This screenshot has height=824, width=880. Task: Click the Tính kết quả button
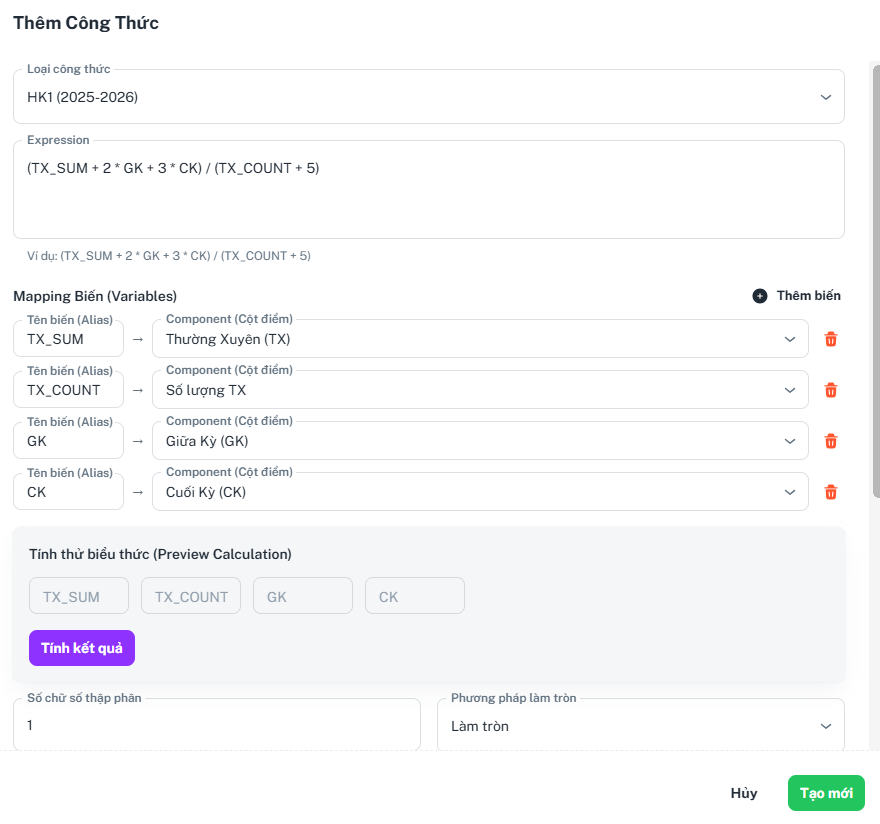[x=82, y=648]
